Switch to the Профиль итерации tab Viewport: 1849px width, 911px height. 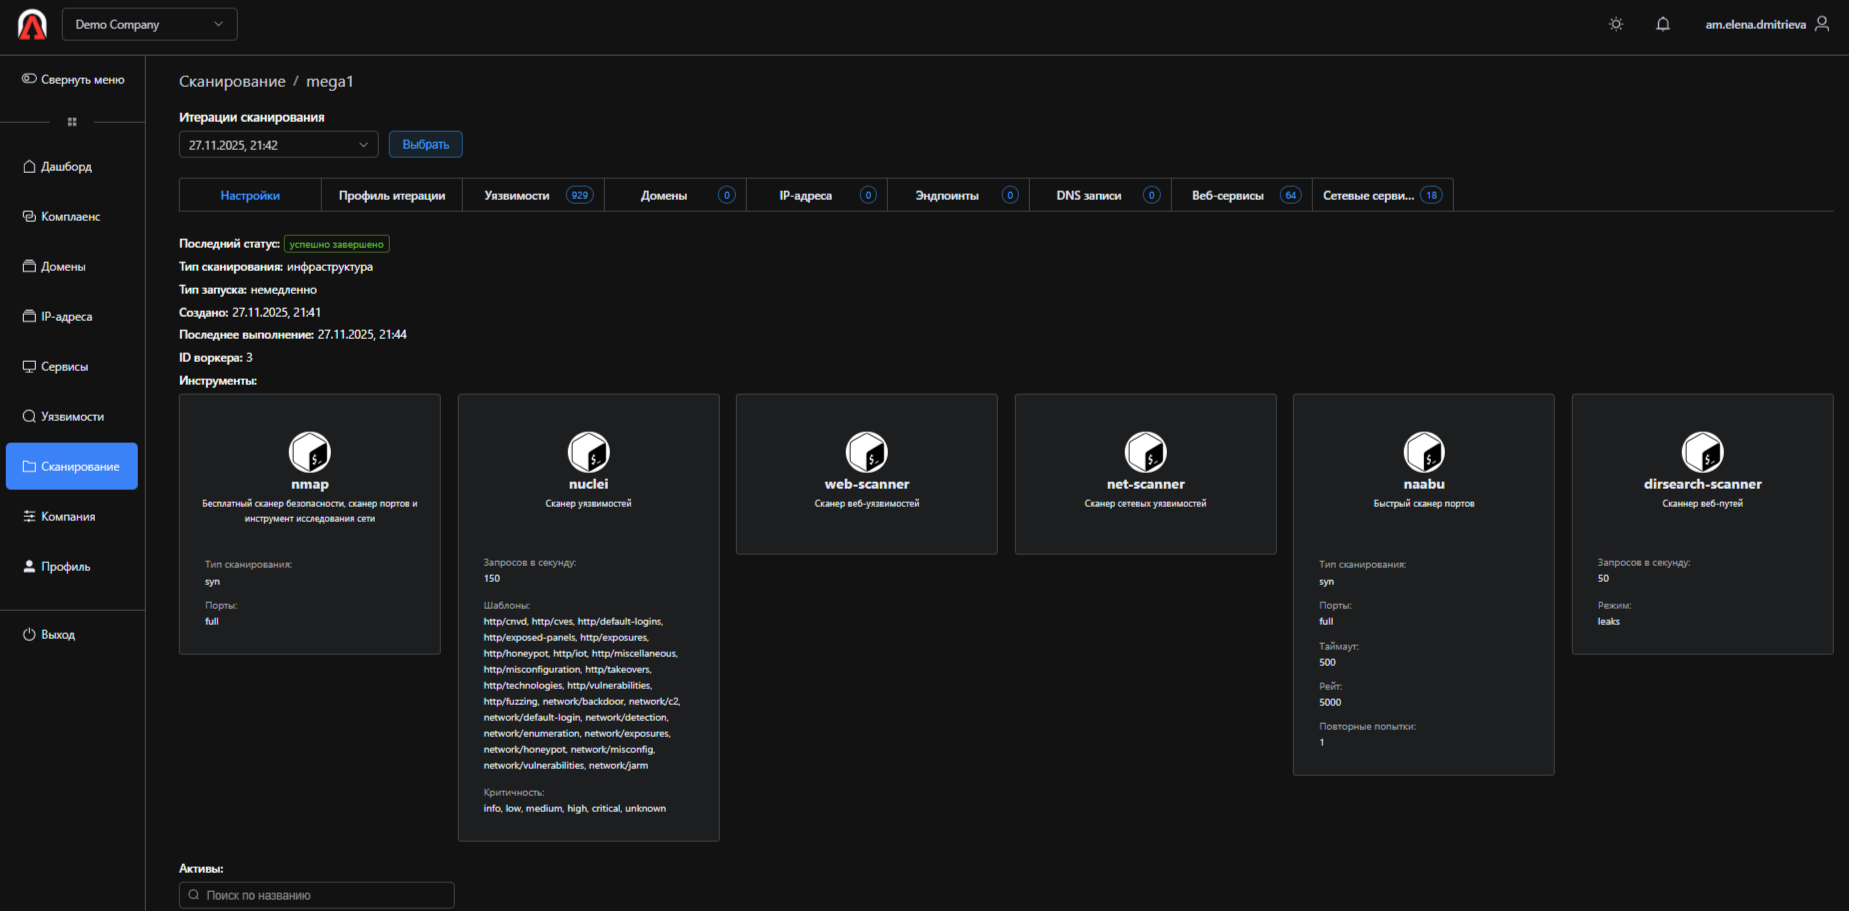392,195
